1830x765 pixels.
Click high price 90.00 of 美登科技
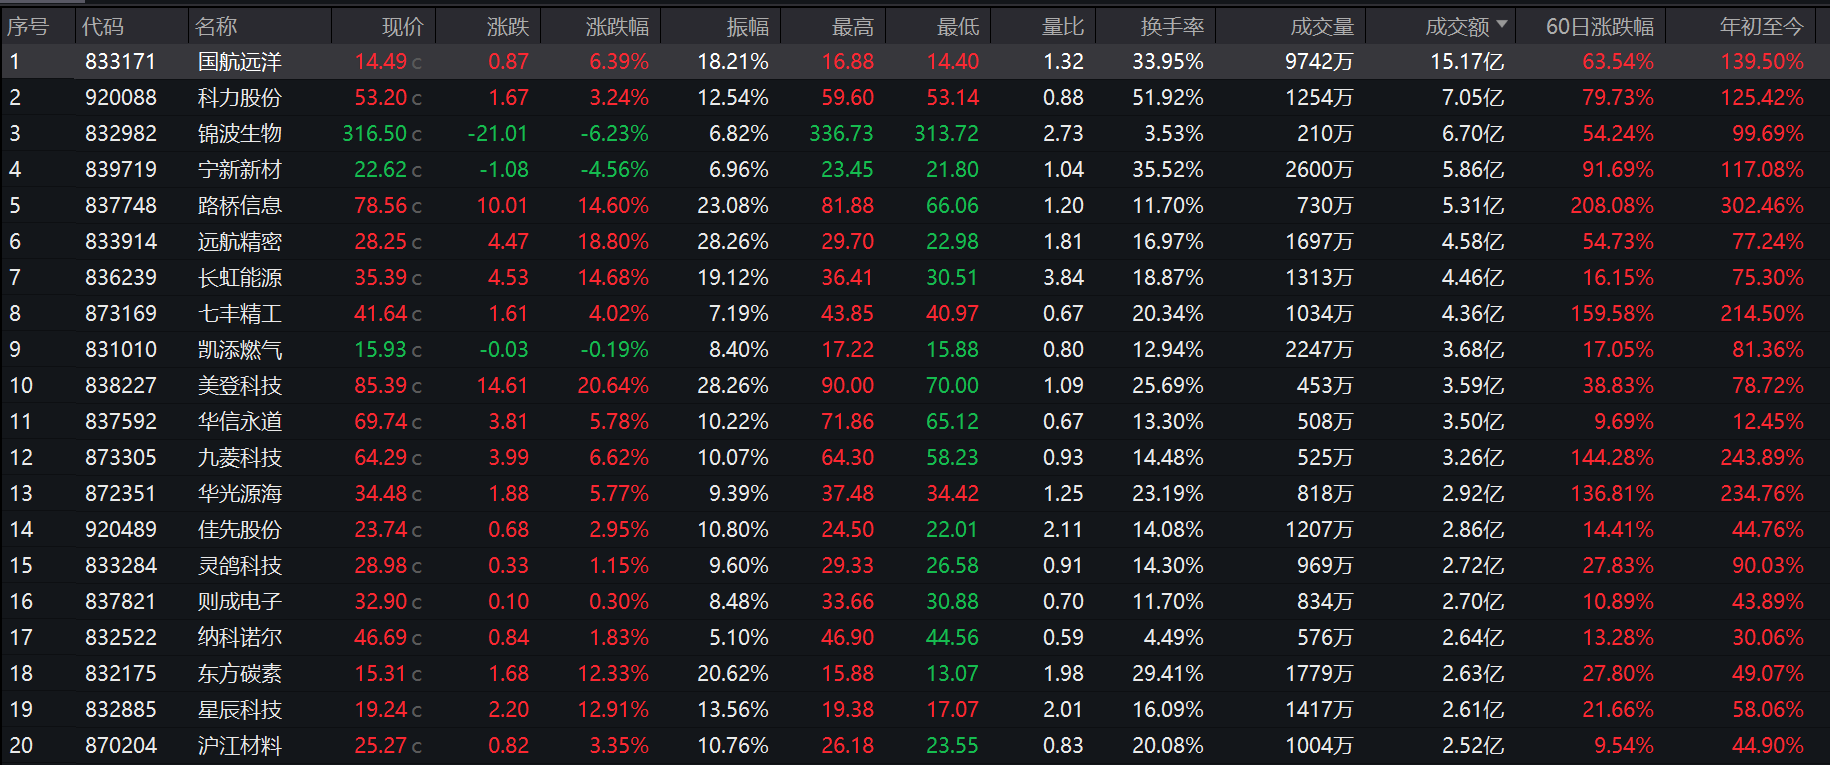pos(848,386)
